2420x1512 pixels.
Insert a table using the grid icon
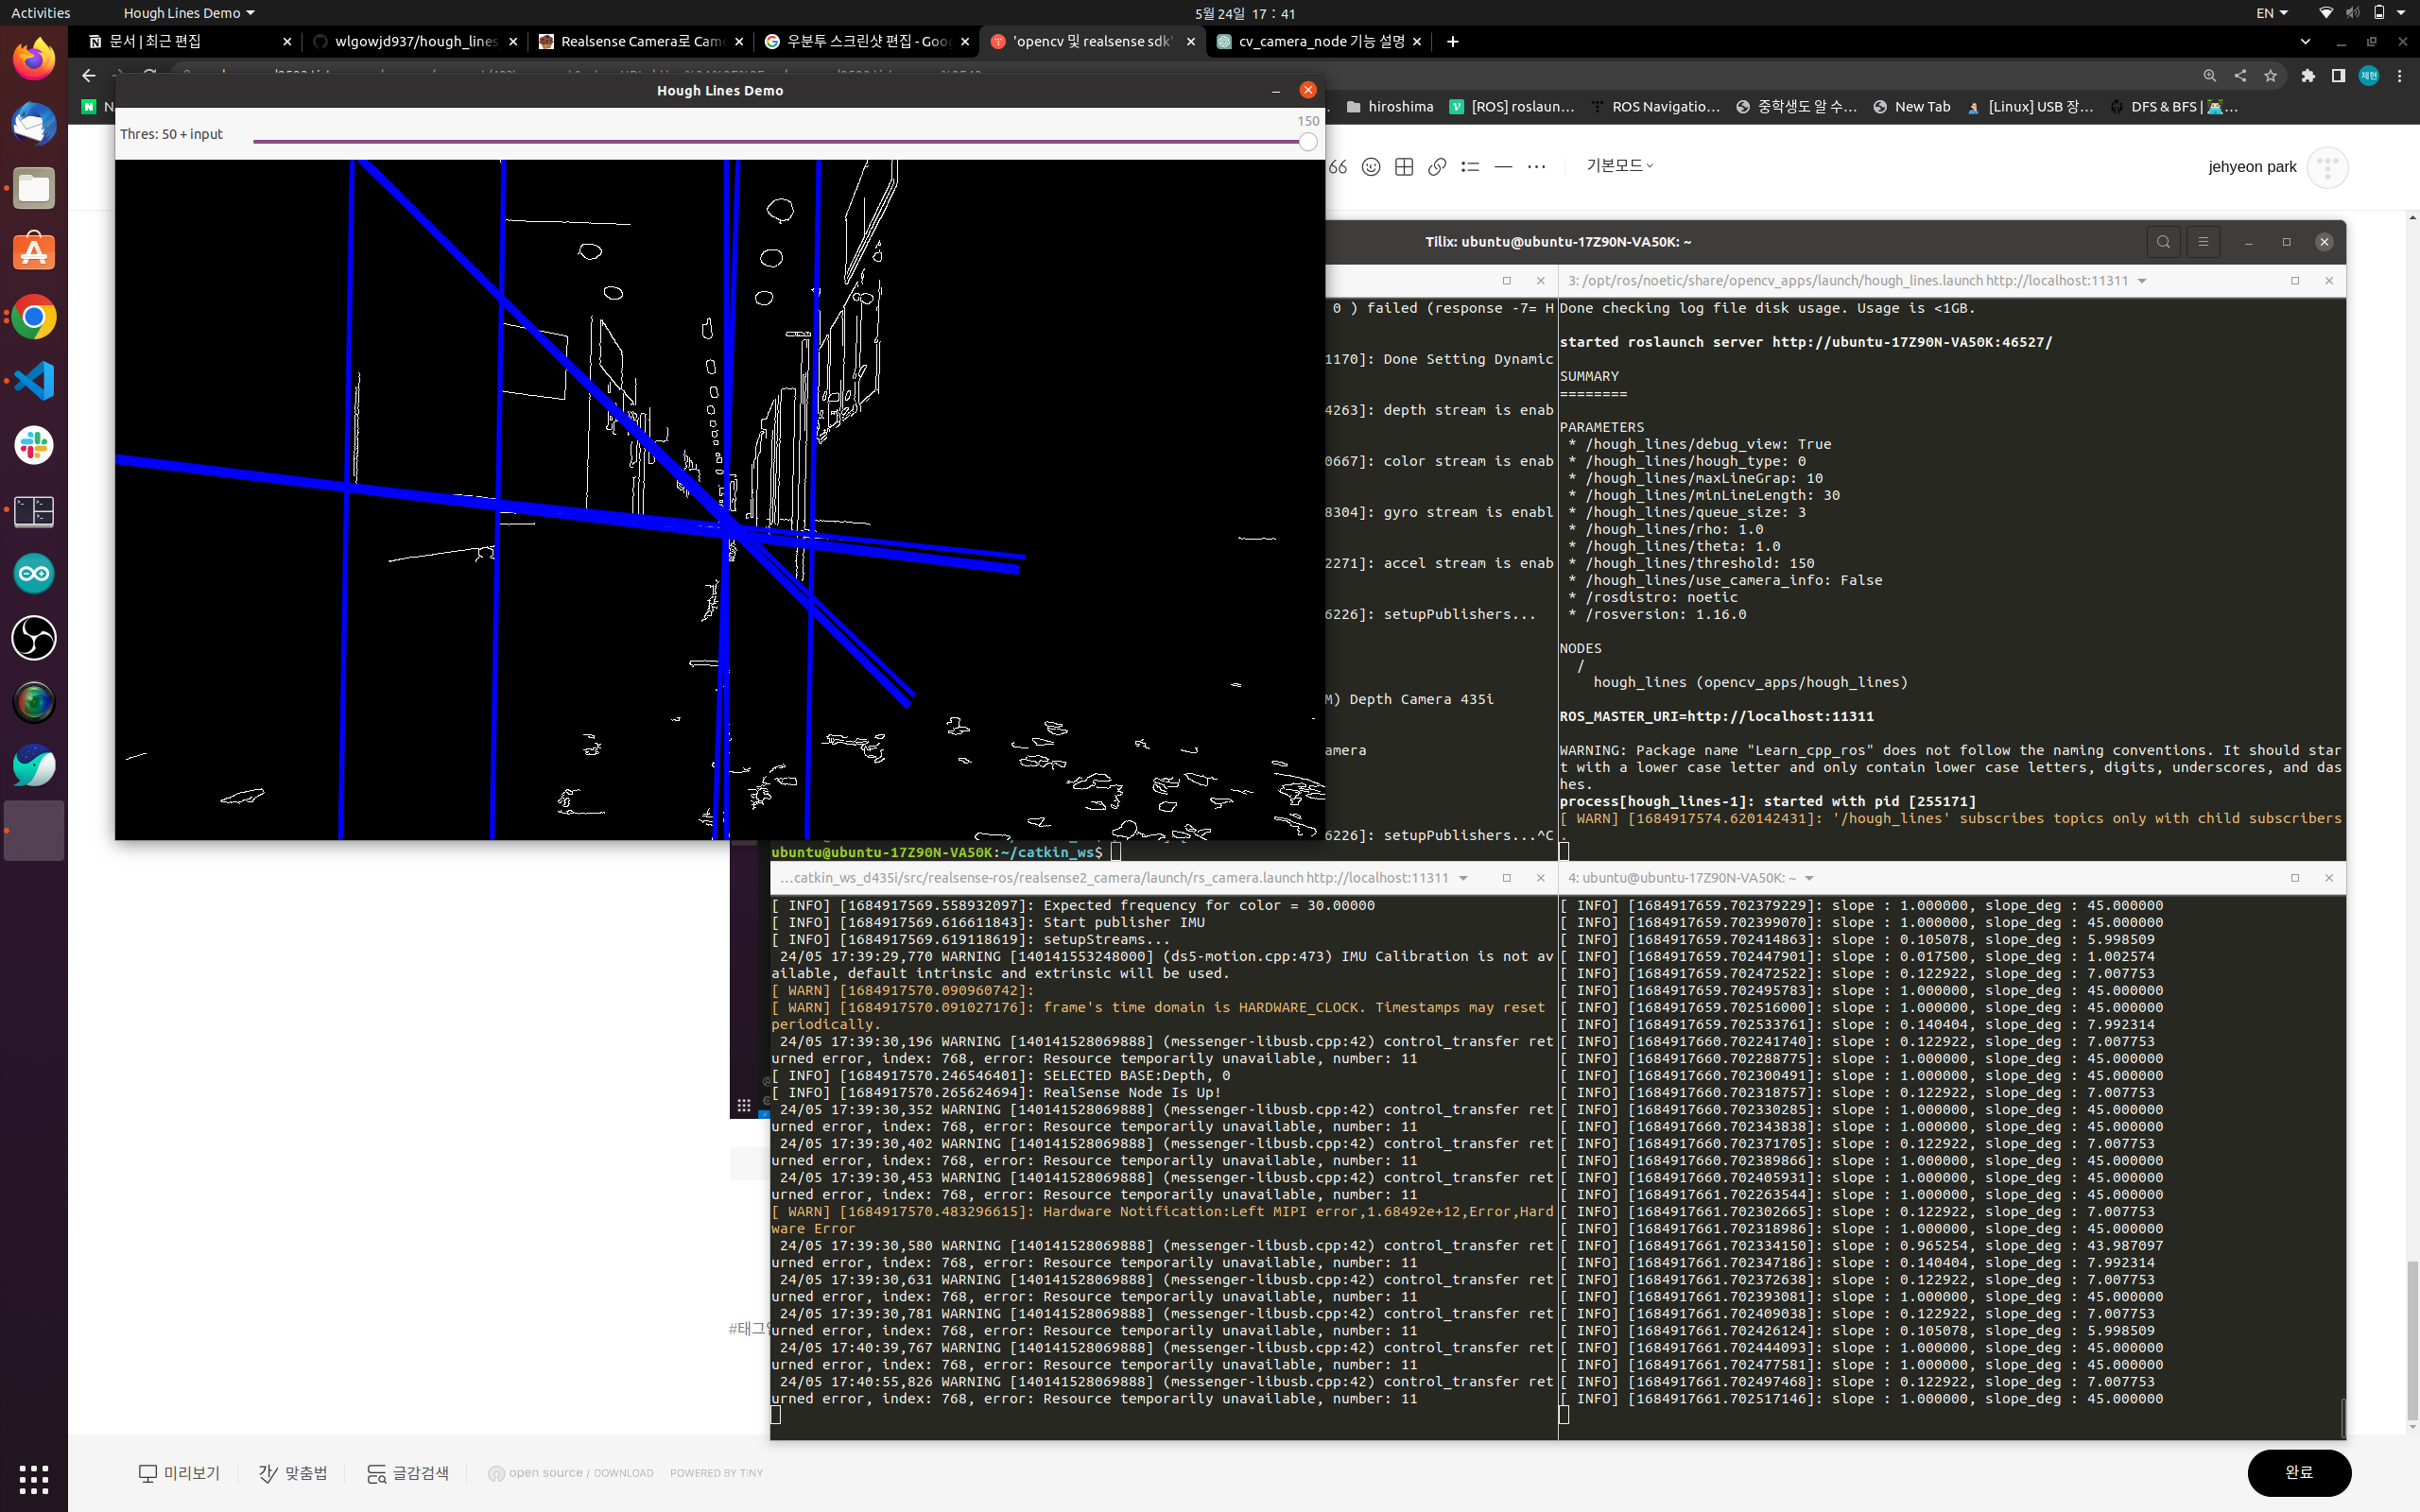1404,167
